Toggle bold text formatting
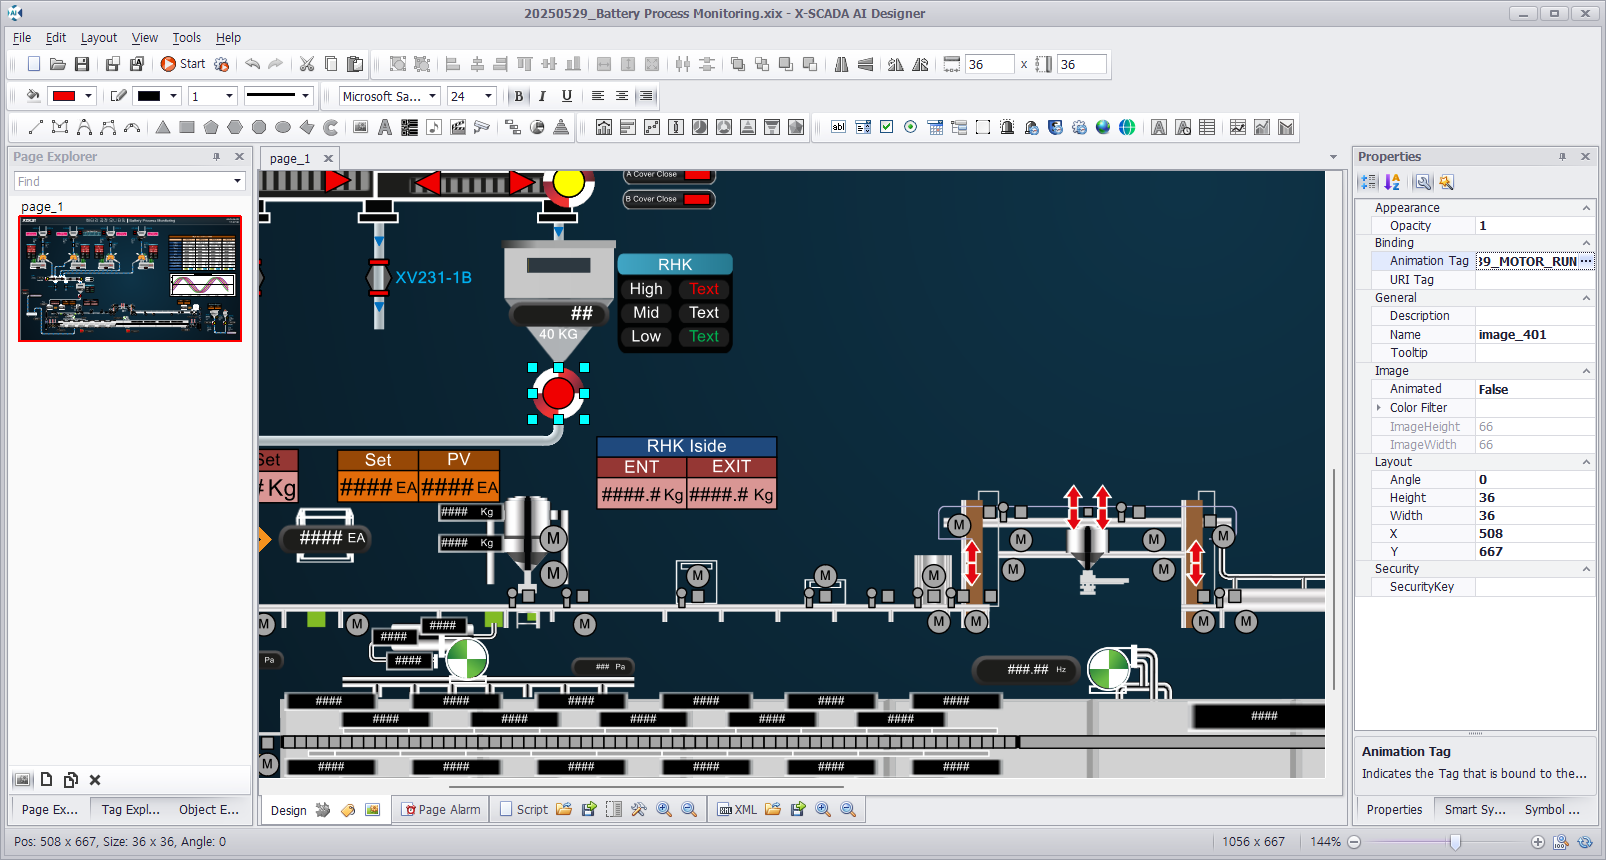Viewport: 1606px width, 860px height. pyautogui.click(x=518, y=96)
